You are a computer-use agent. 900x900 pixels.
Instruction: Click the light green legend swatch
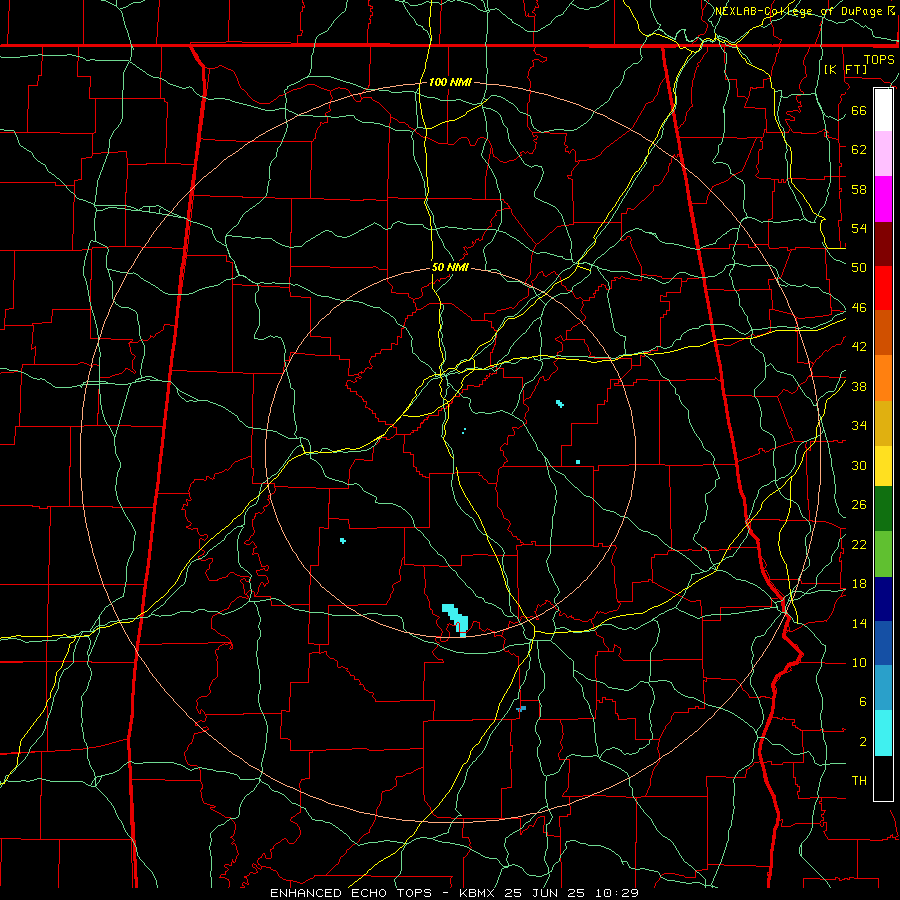pos(883,554)
